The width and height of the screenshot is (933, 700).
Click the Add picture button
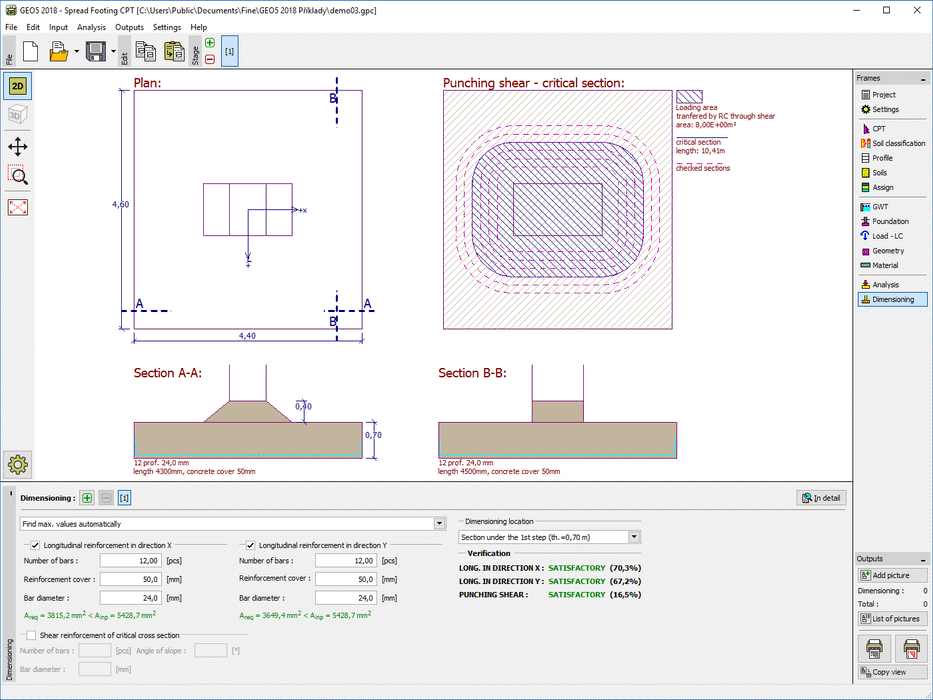[x=891, y=575]
